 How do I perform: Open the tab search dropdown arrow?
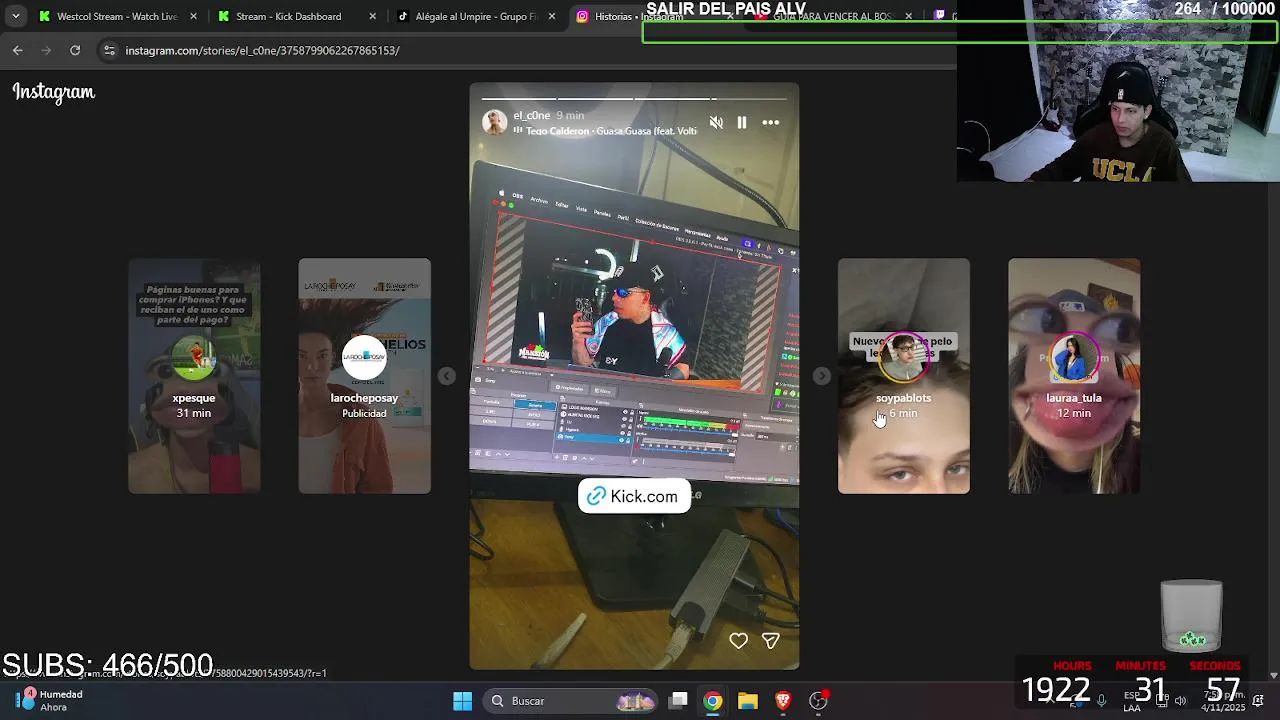tap(15, 16)
